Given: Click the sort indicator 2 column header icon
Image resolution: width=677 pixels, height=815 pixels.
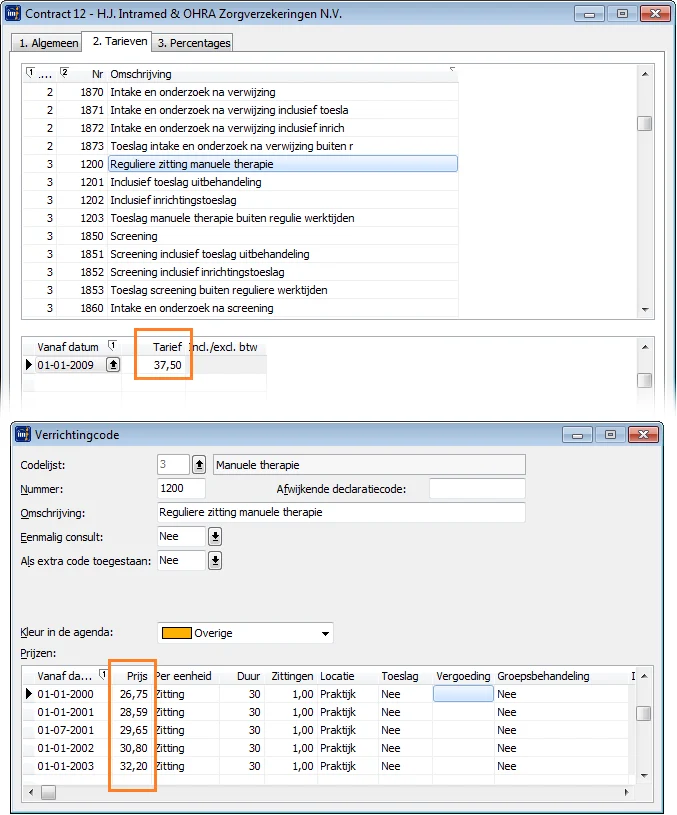Looking at the screenshot, I should (64, 73).
